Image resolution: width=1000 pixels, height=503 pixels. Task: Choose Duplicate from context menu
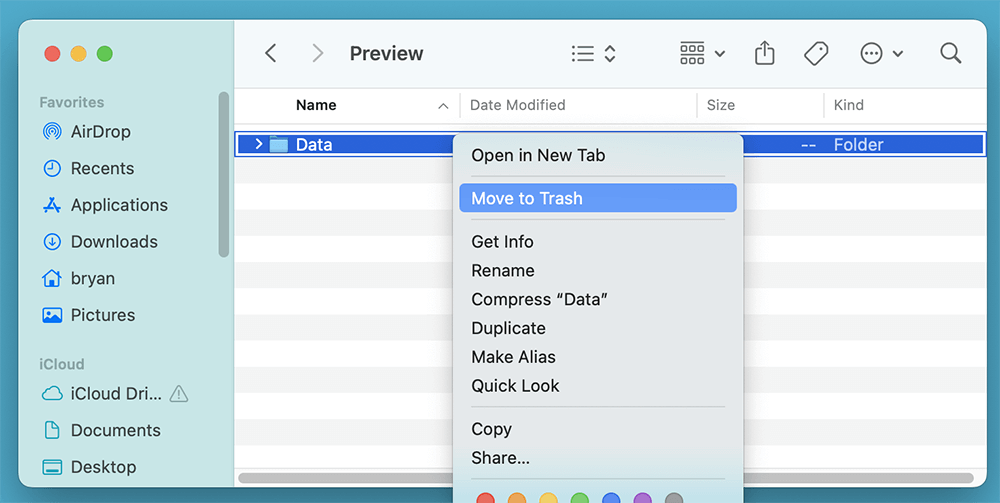pos(598,328)
